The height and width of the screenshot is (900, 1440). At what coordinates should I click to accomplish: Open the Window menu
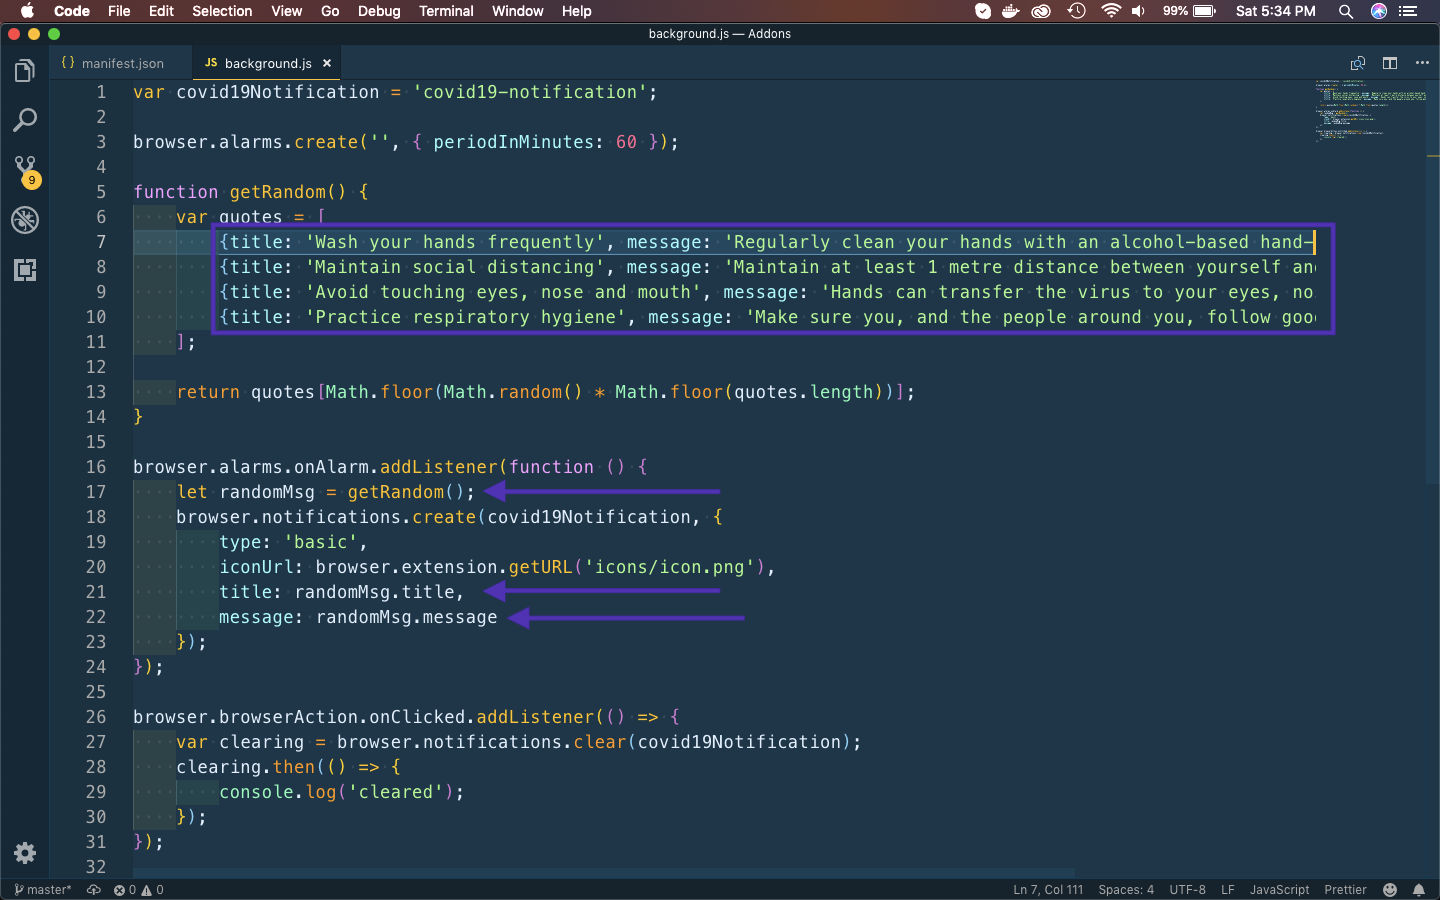(x=517, y=11)
